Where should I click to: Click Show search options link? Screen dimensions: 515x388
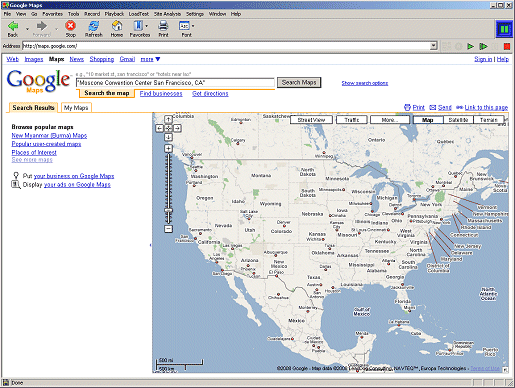point(365,83)
